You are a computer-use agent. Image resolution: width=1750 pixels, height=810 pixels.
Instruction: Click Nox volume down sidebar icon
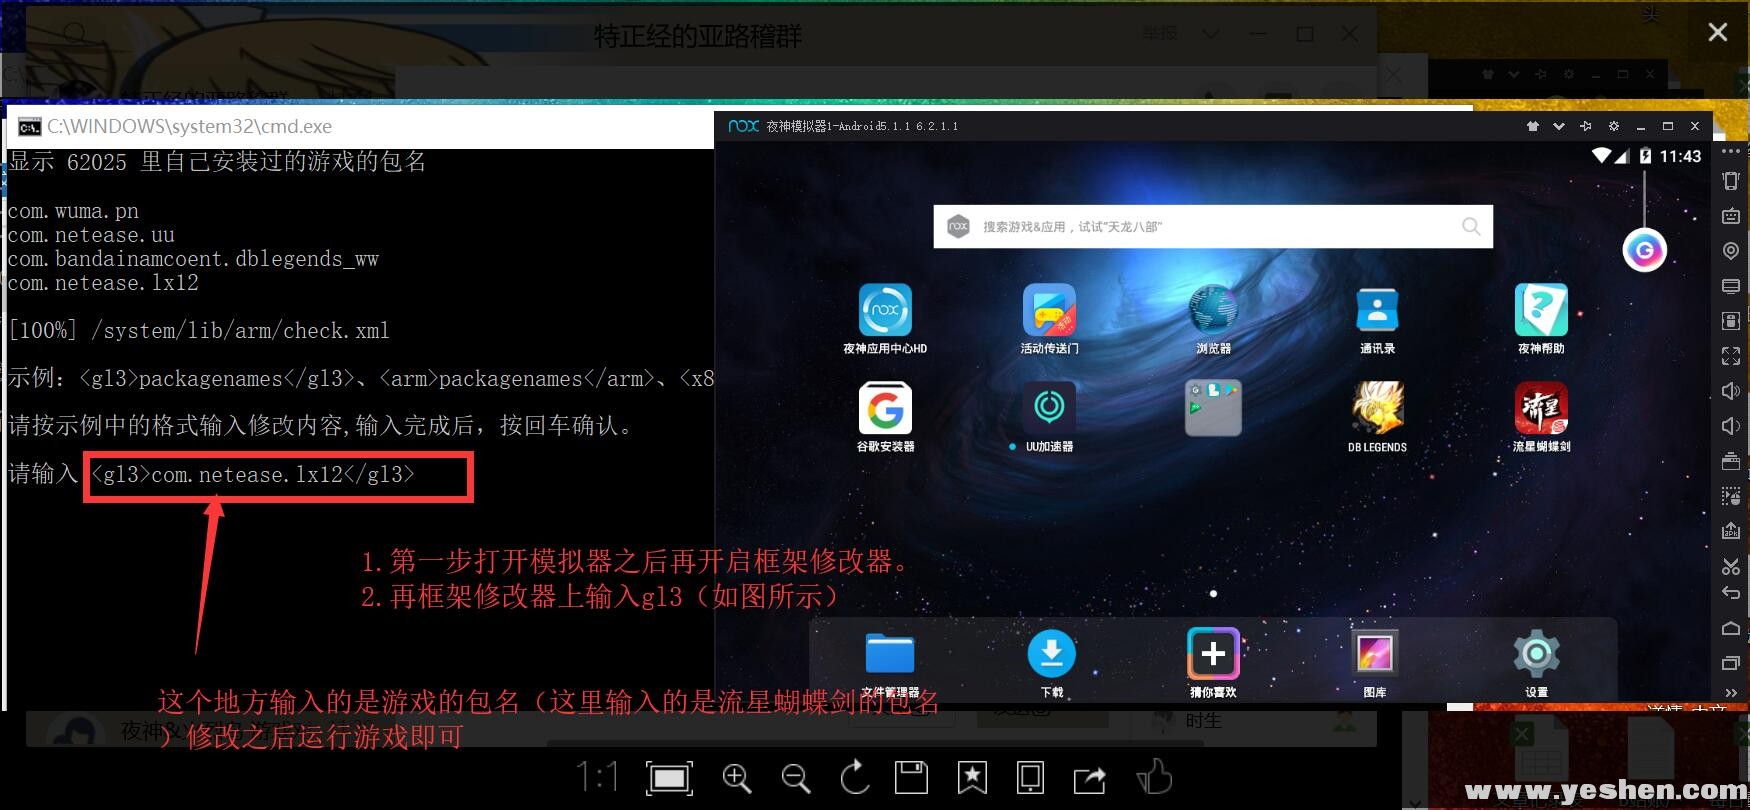[1731, 426]
